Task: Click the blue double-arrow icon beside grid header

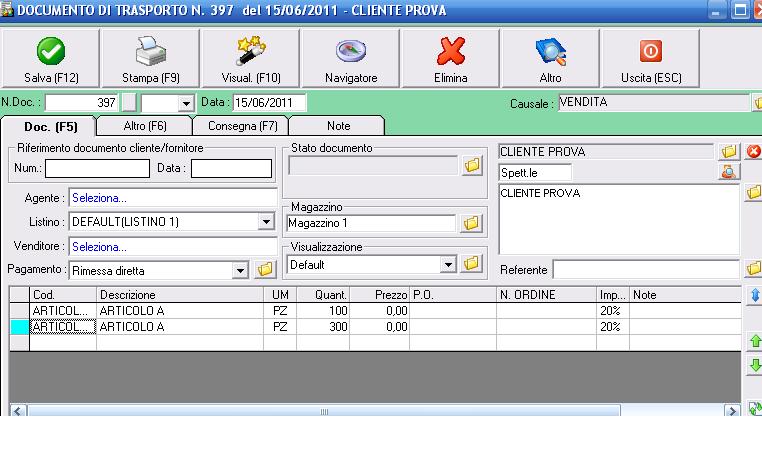Action: 755,295
